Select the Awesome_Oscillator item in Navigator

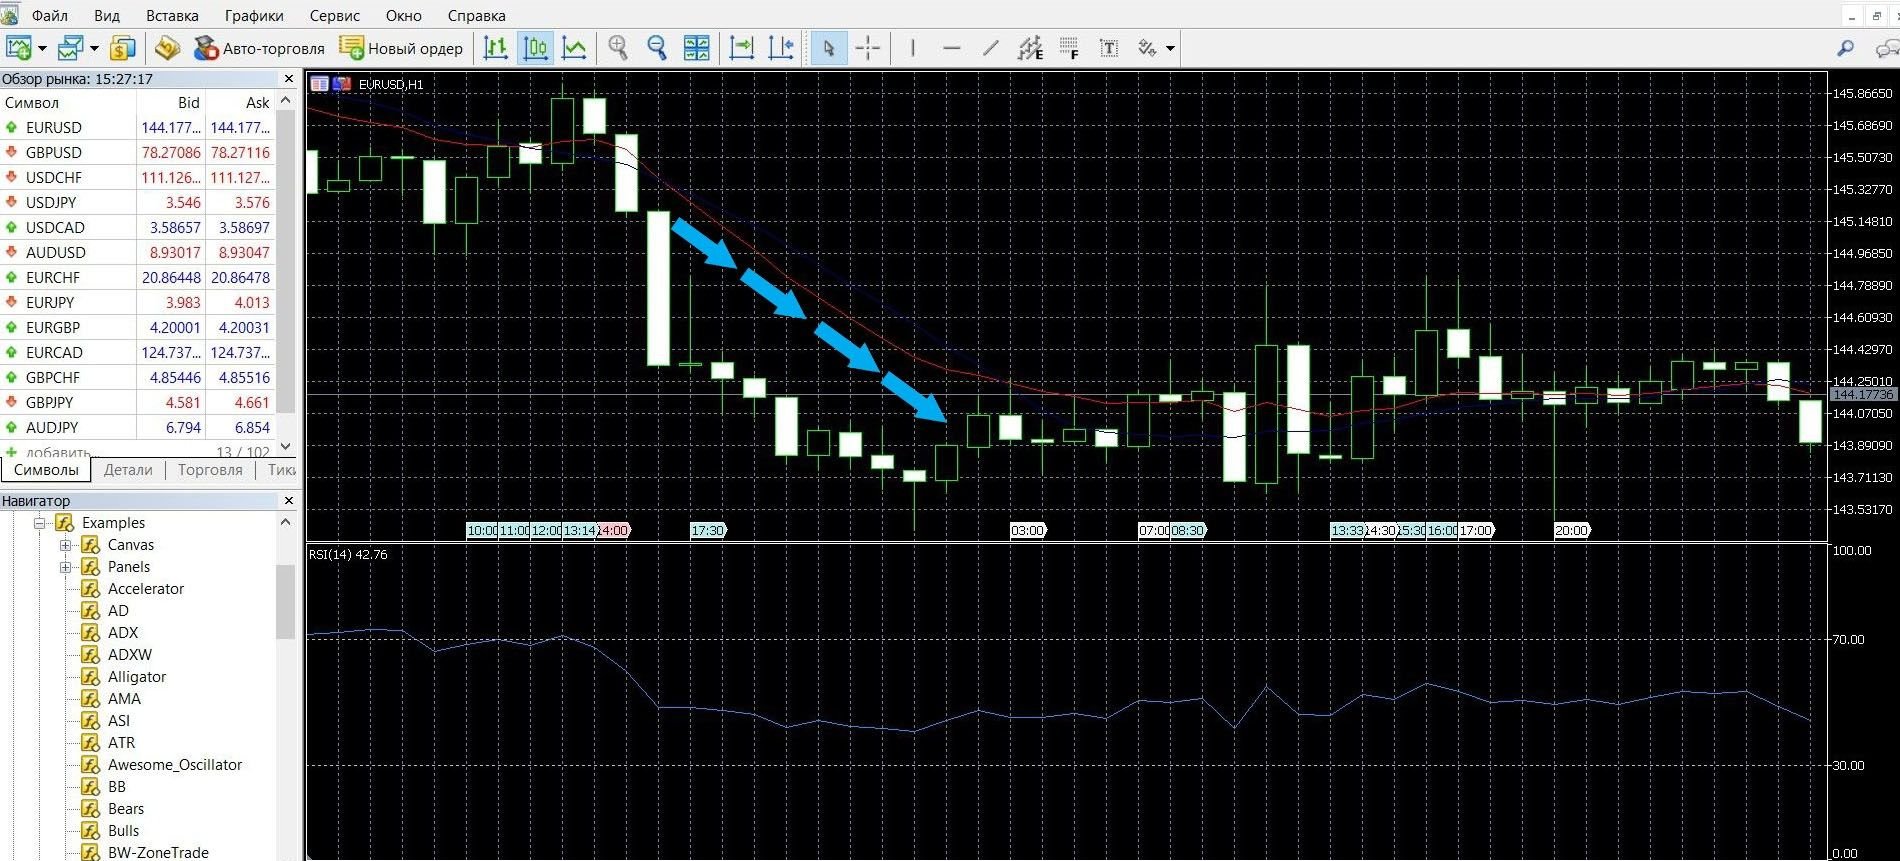[175, 765]
